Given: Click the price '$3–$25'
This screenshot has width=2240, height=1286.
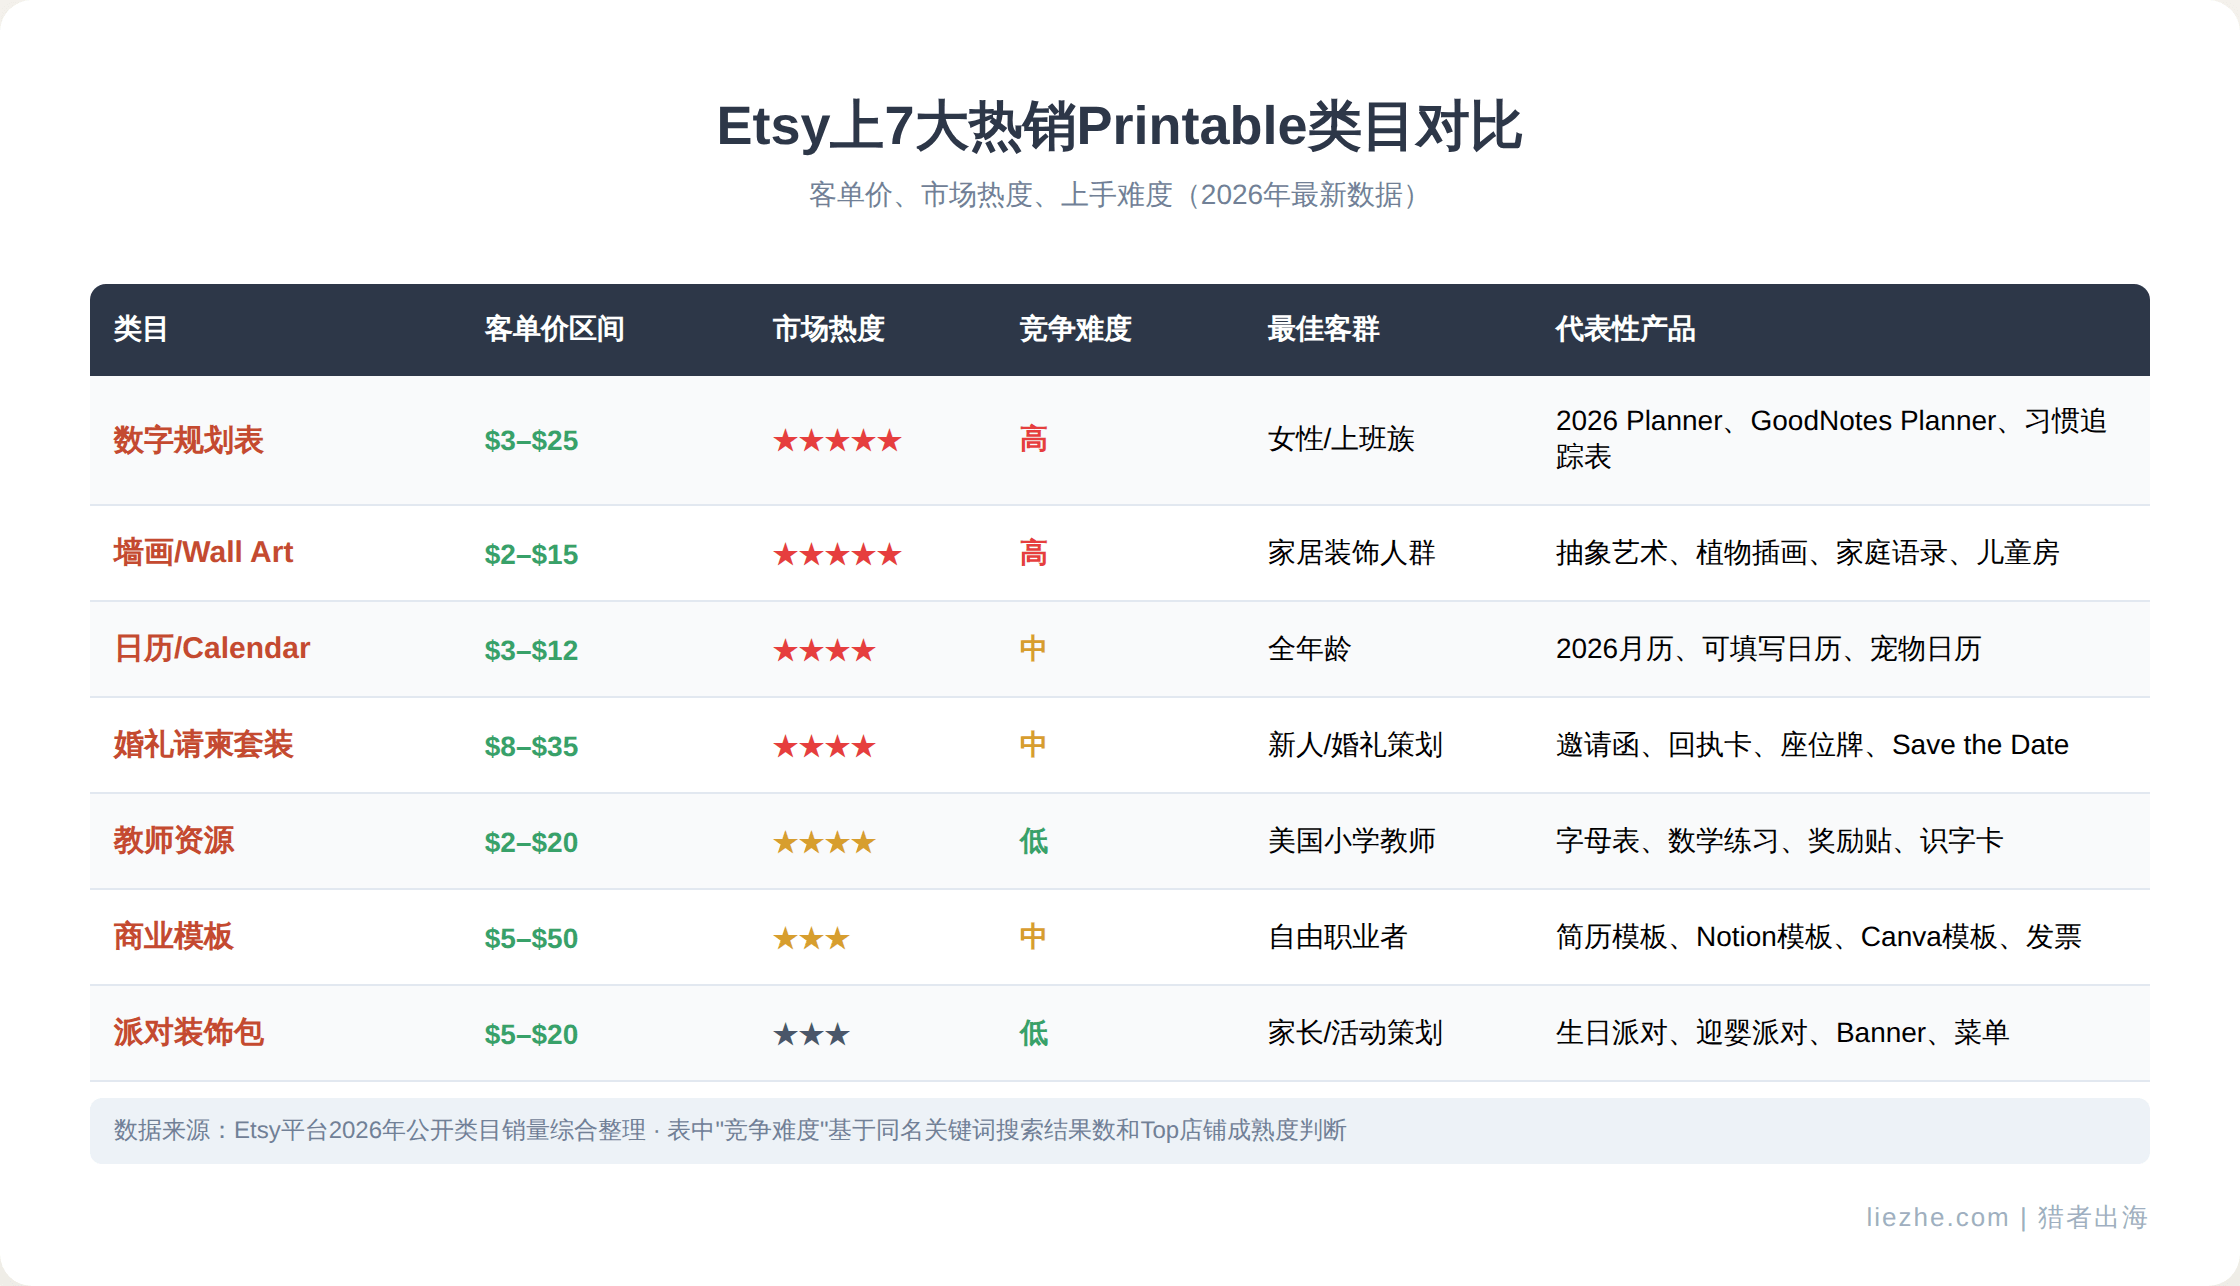Looking at the screenshot, I should coord(531,441).
